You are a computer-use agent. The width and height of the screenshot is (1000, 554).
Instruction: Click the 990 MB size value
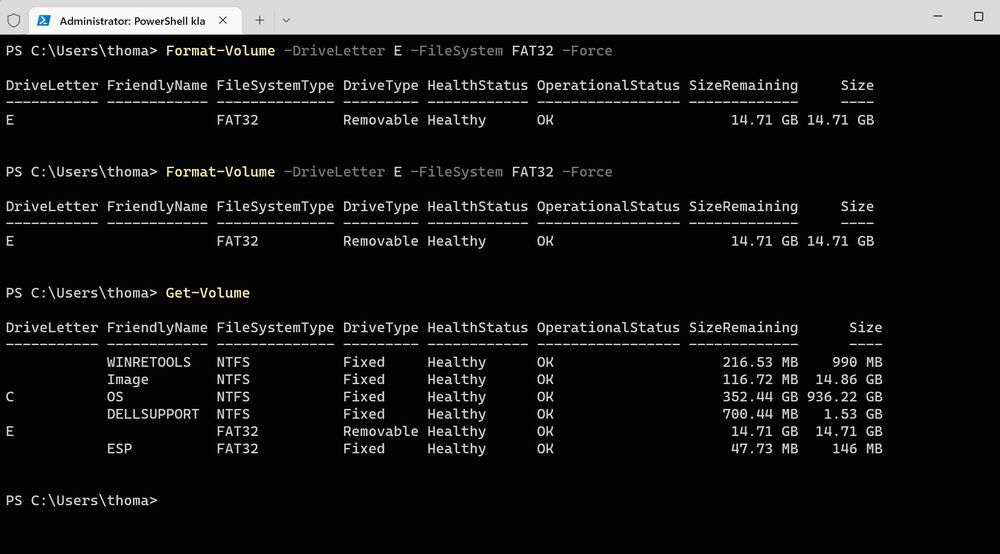click(857, 362)
